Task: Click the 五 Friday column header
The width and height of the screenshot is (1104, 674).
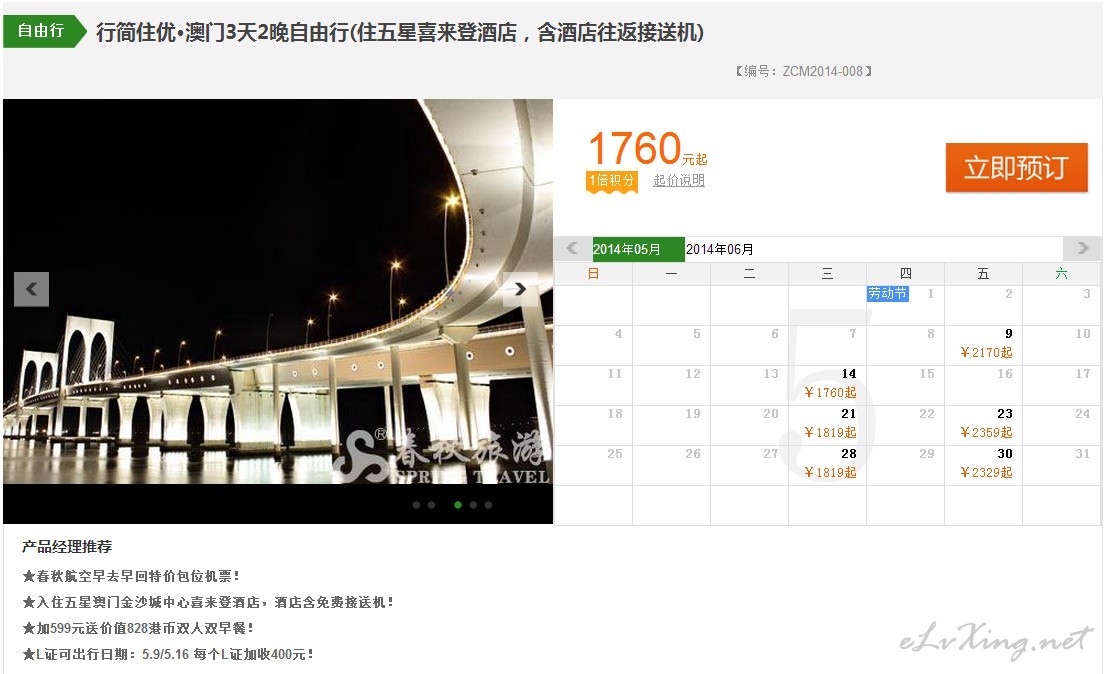Action: (984, 274)
